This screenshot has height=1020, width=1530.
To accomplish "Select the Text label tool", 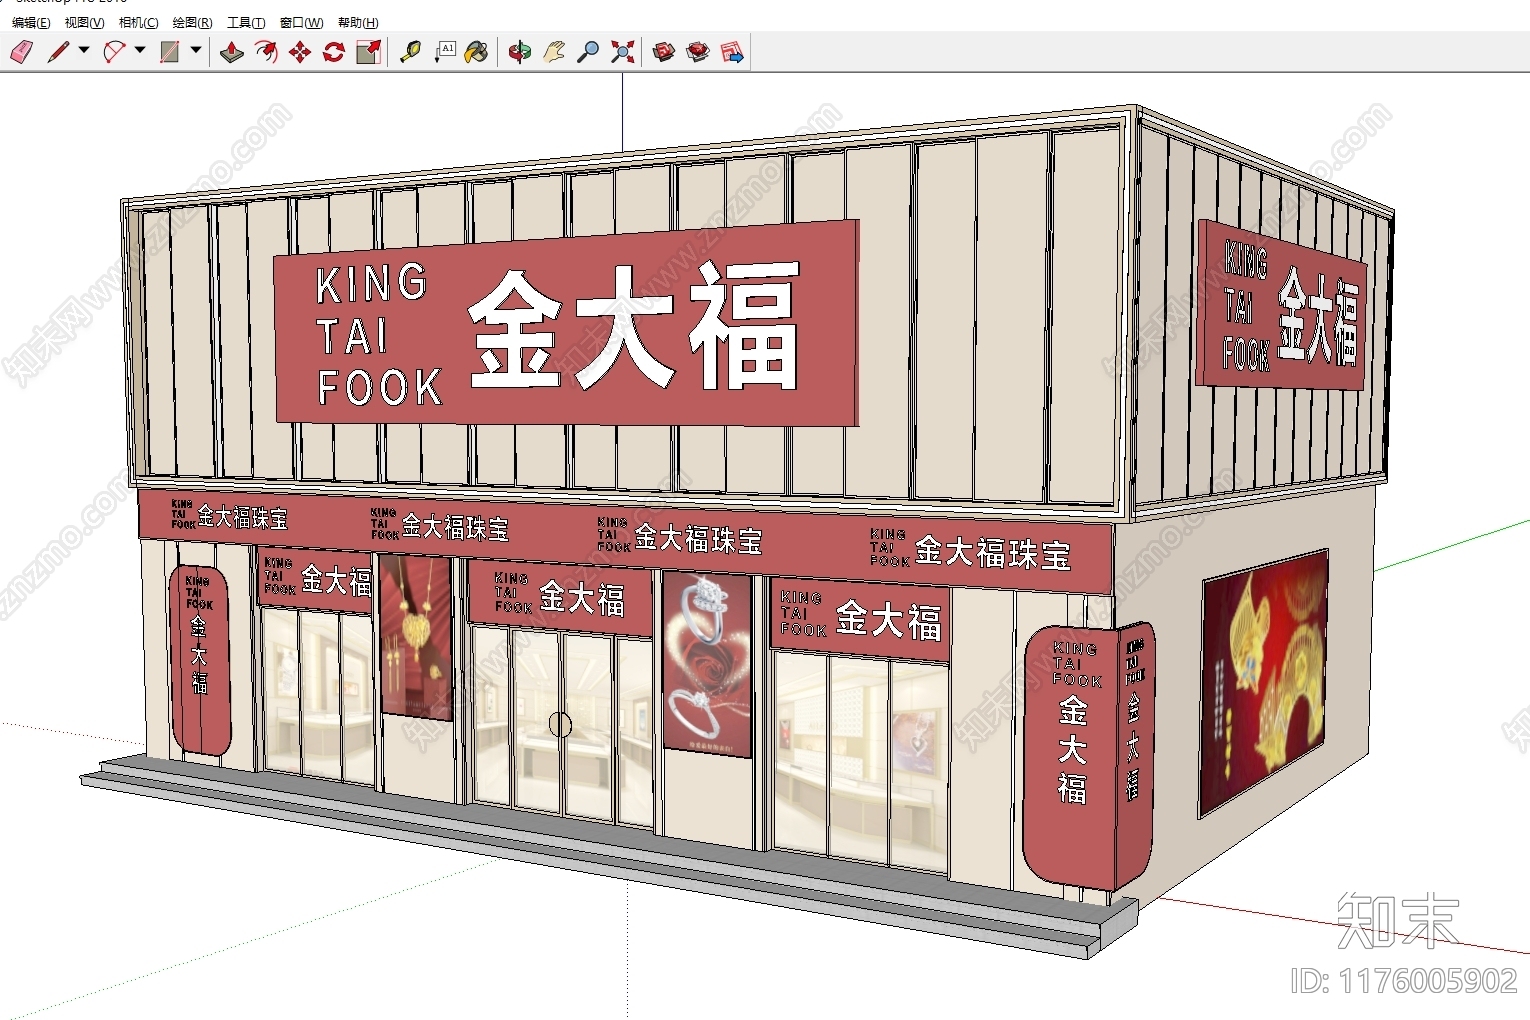I will coord(444,52).
